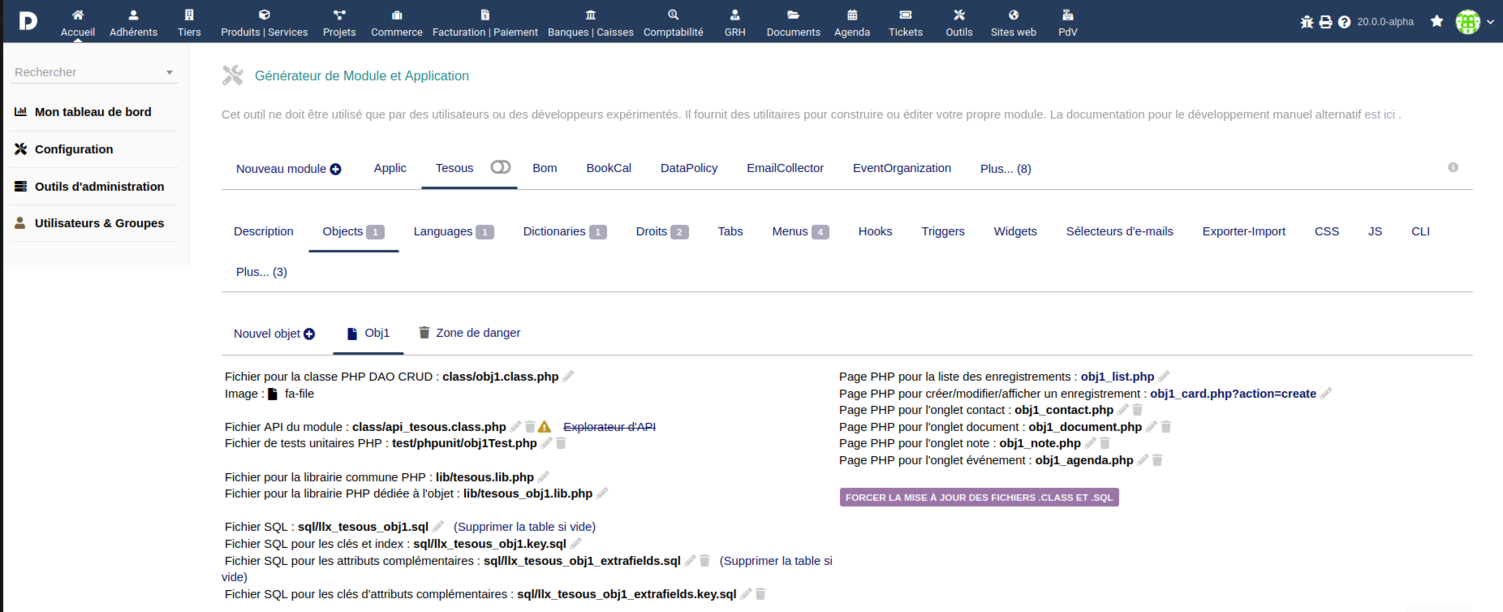Expand the Plus... (3) tabs list
The height and width of the screenshot is (612, 1503).
261,272
